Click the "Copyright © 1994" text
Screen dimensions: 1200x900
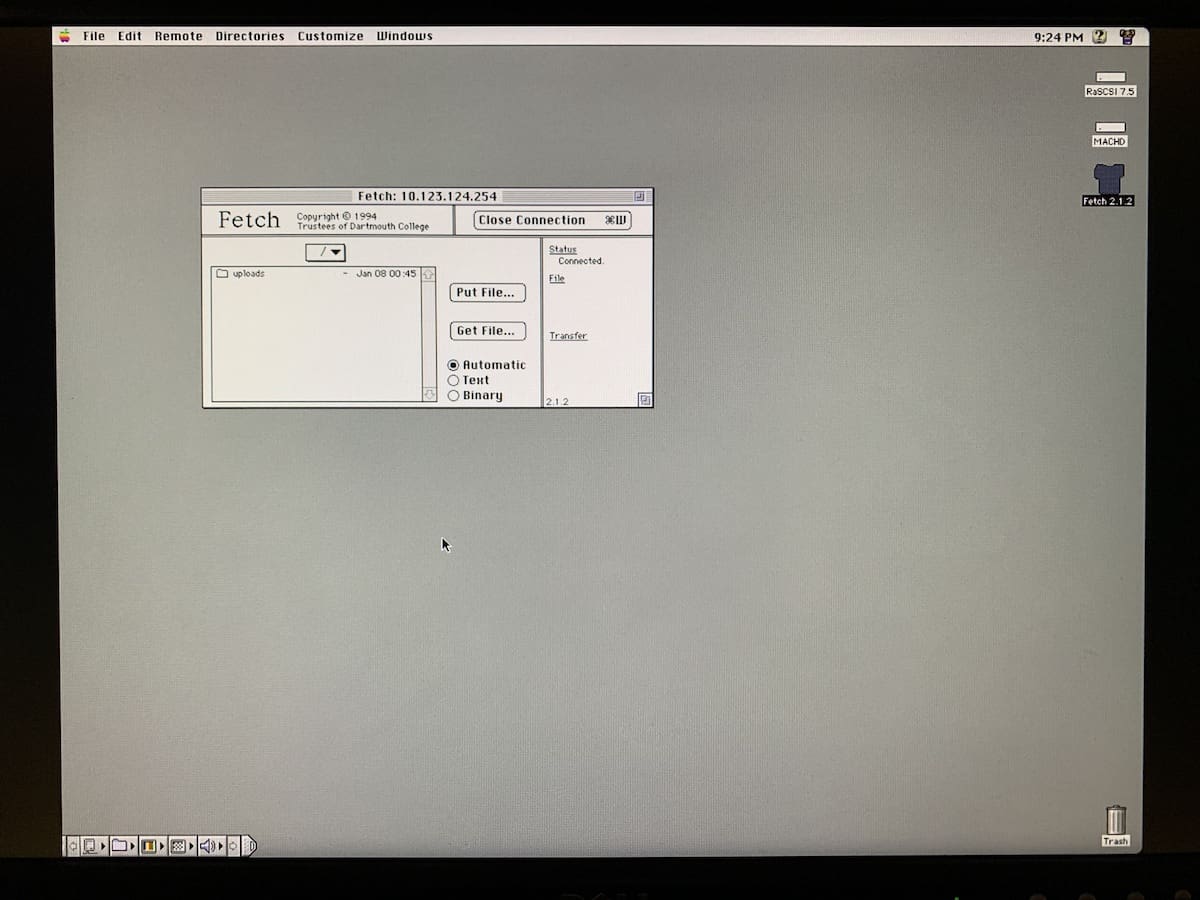pyautogui.click(x=337, y=216)
